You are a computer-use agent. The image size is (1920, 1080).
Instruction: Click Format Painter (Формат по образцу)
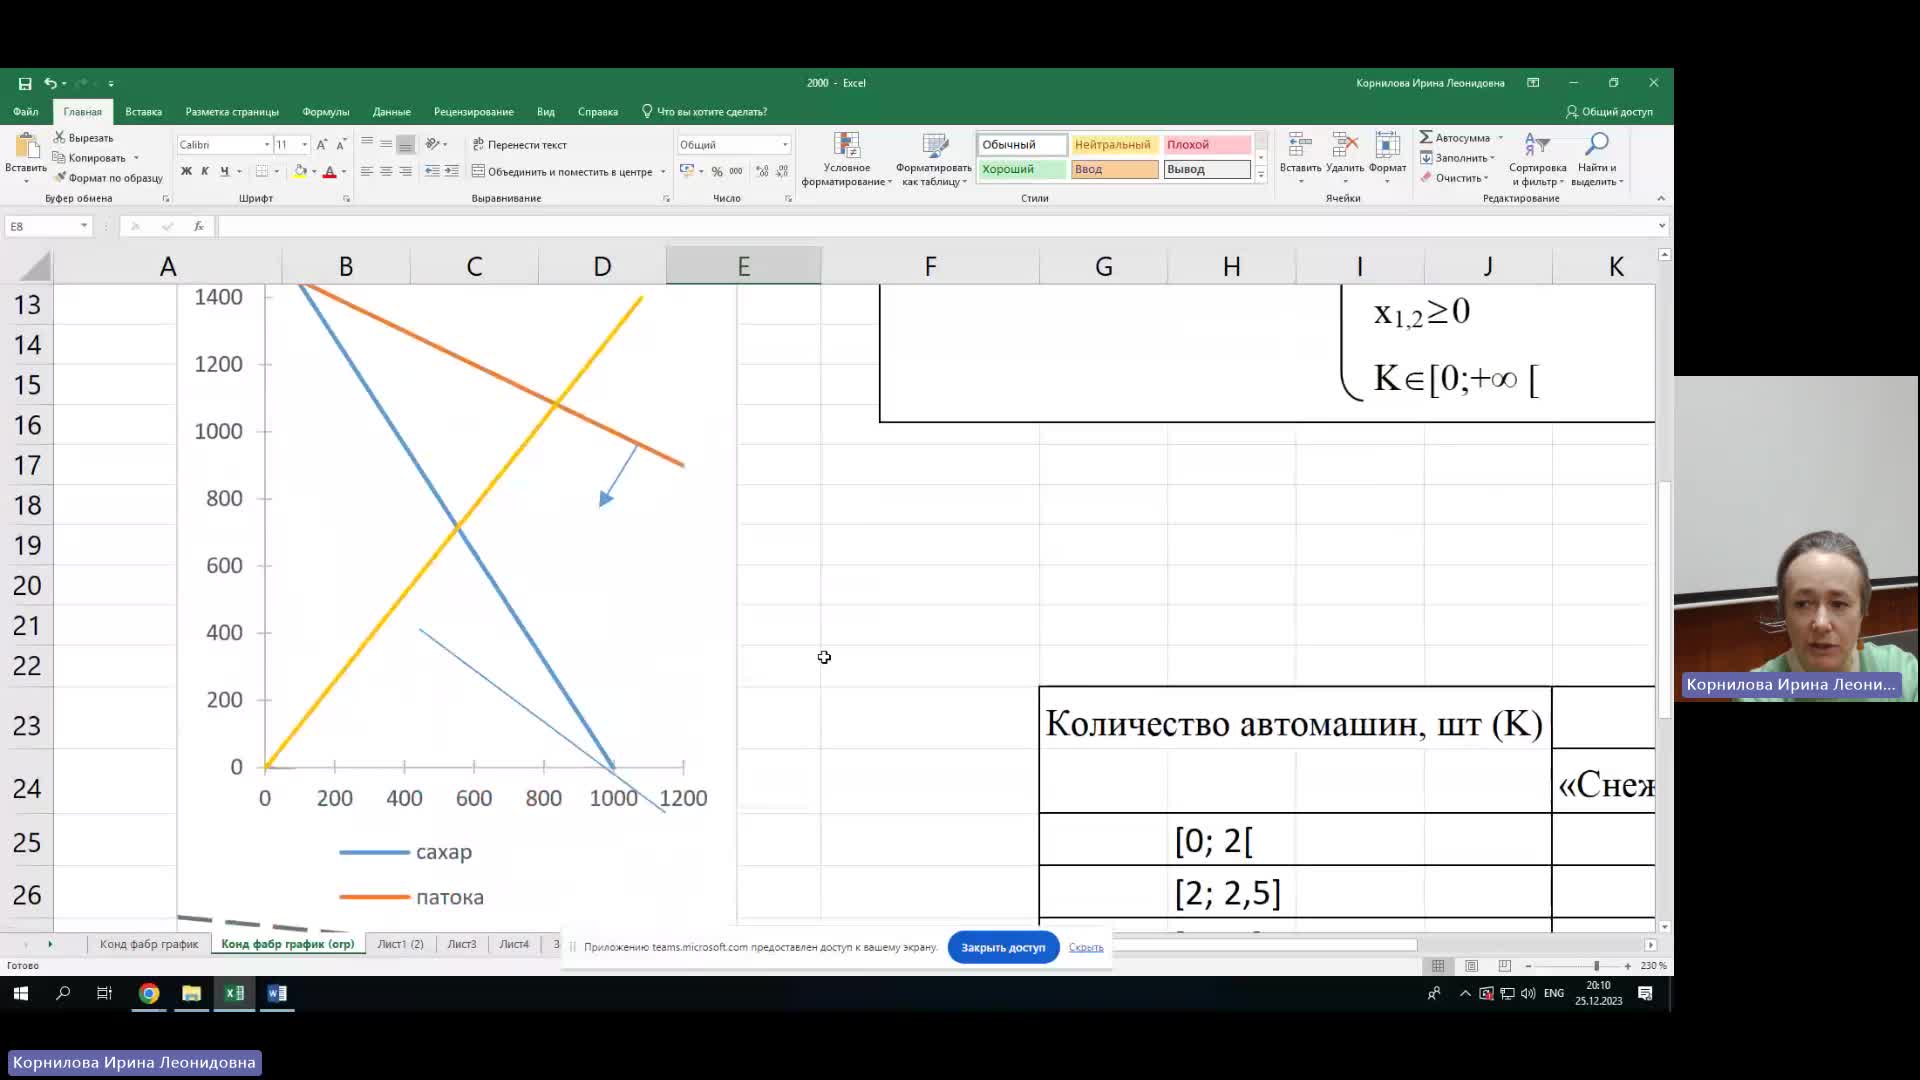[x=108, y=177]
